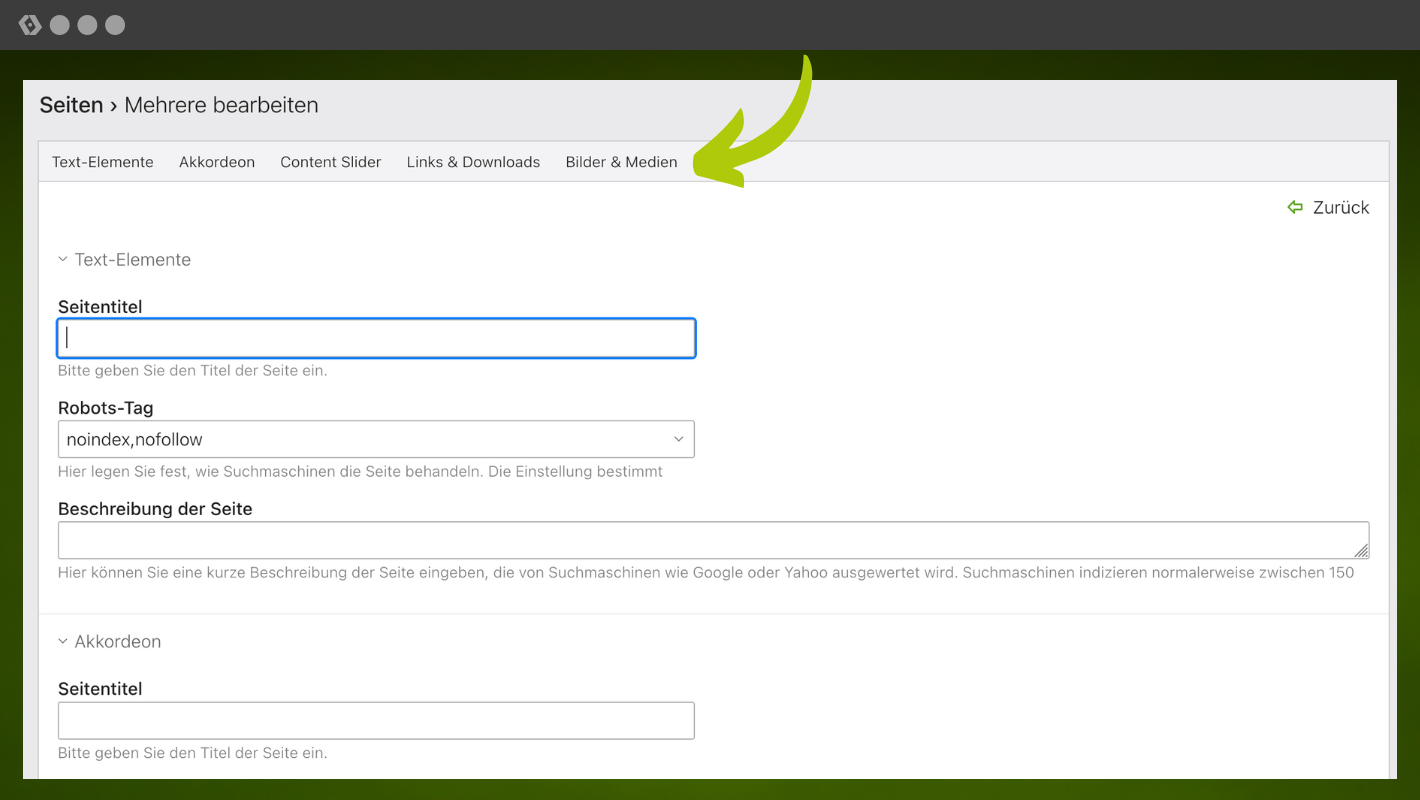The height and width of the screenshot is (800, 1420).
Task: Open the Akkordeon tab
Action: (x=217, y=162)
